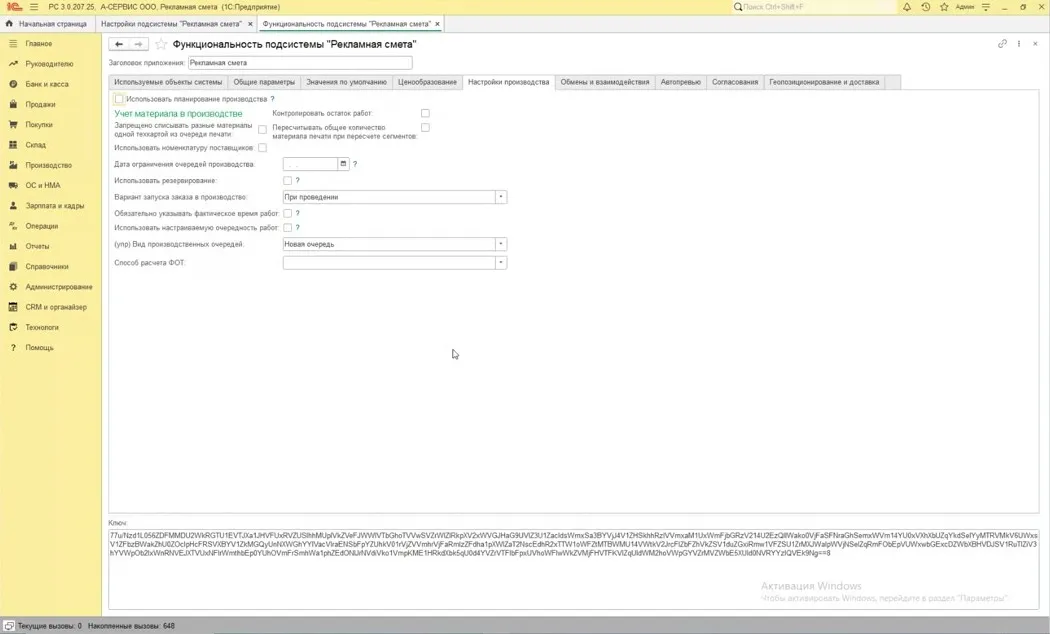
Task: Click the notifications bell icon
Action: click(907, 7)
